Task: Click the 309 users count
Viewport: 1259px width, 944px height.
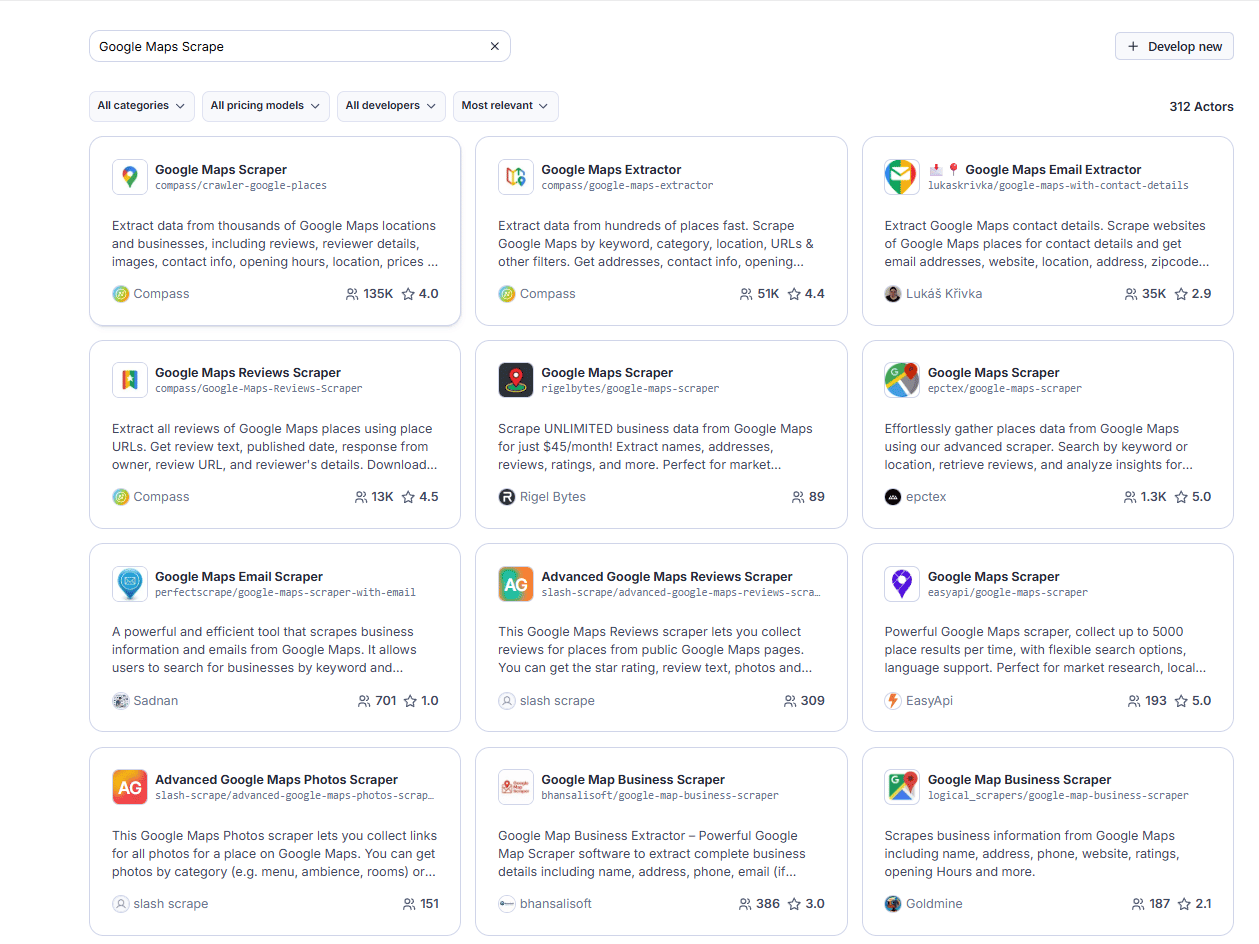Action: tap(813, 701)
